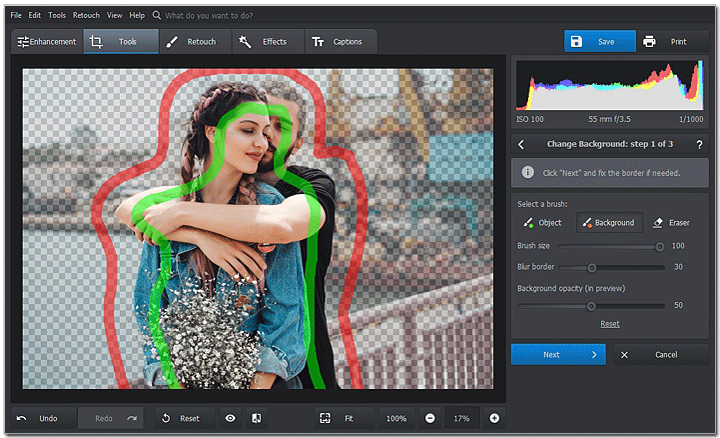Viewport: 720px width, 438px height.
Task: Click the '1/1000' shutter speed text
Action: (x=691, y=119)
